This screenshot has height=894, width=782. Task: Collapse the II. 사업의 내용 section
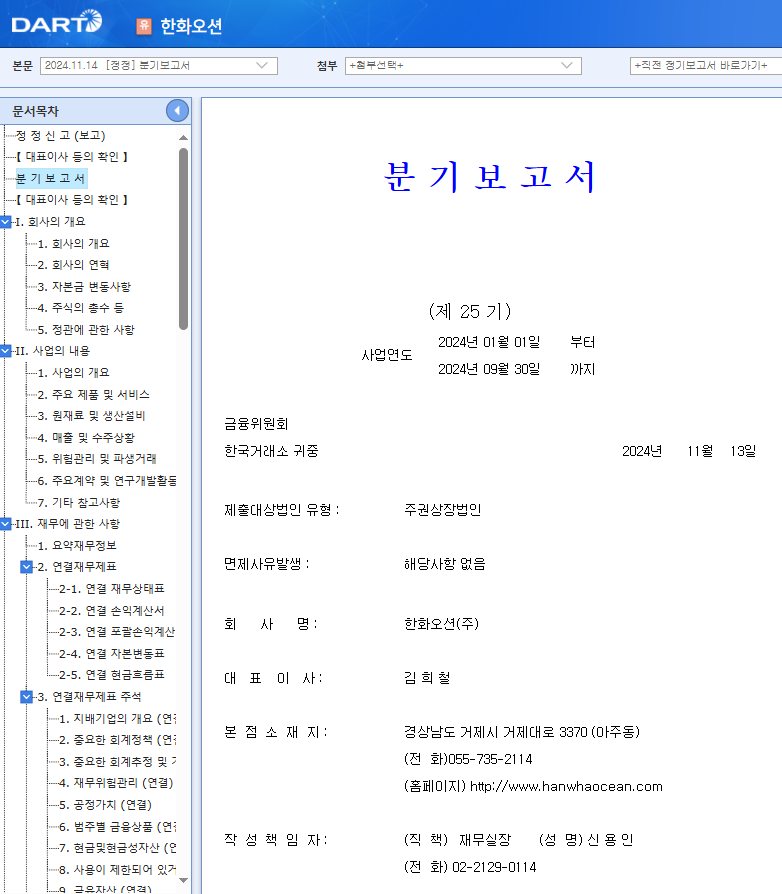tap(6, 351)
